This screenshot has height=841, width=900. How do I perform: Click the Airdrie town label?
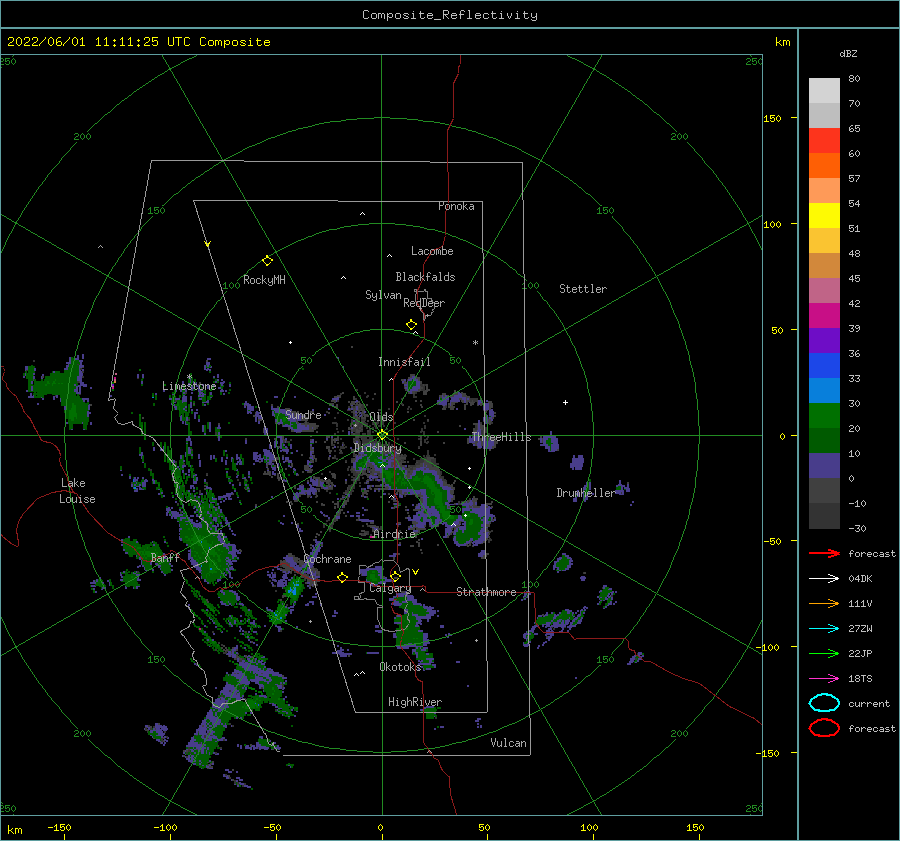tap(394, 534)
